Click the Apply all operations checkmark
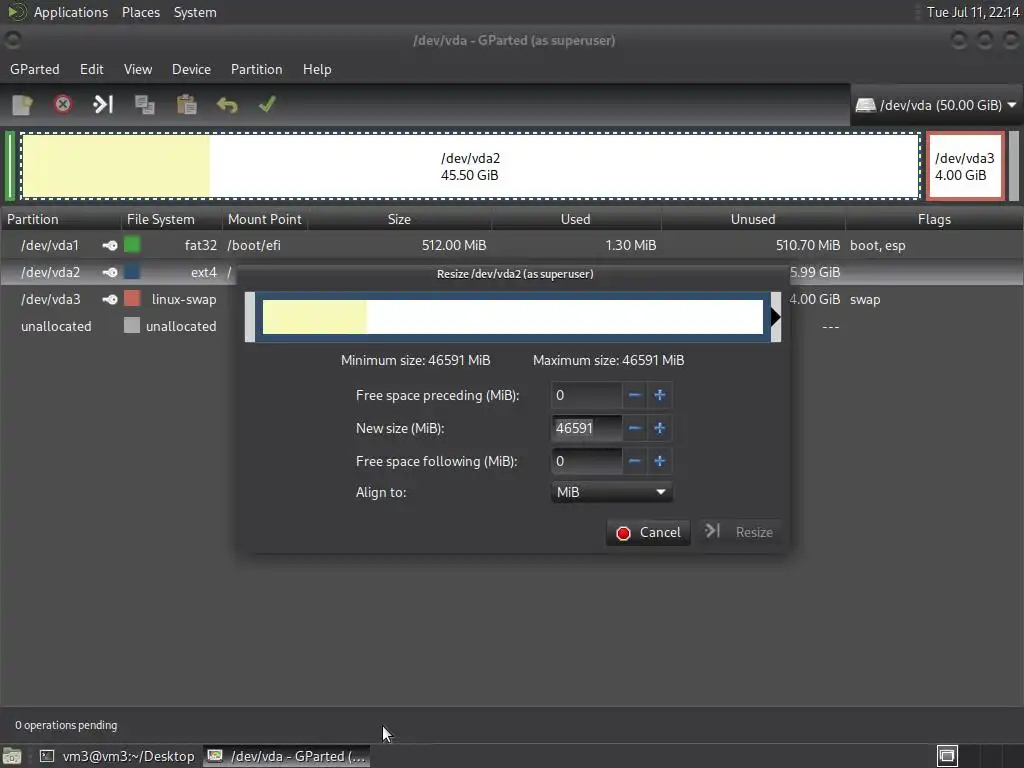 tap(267, 104)
